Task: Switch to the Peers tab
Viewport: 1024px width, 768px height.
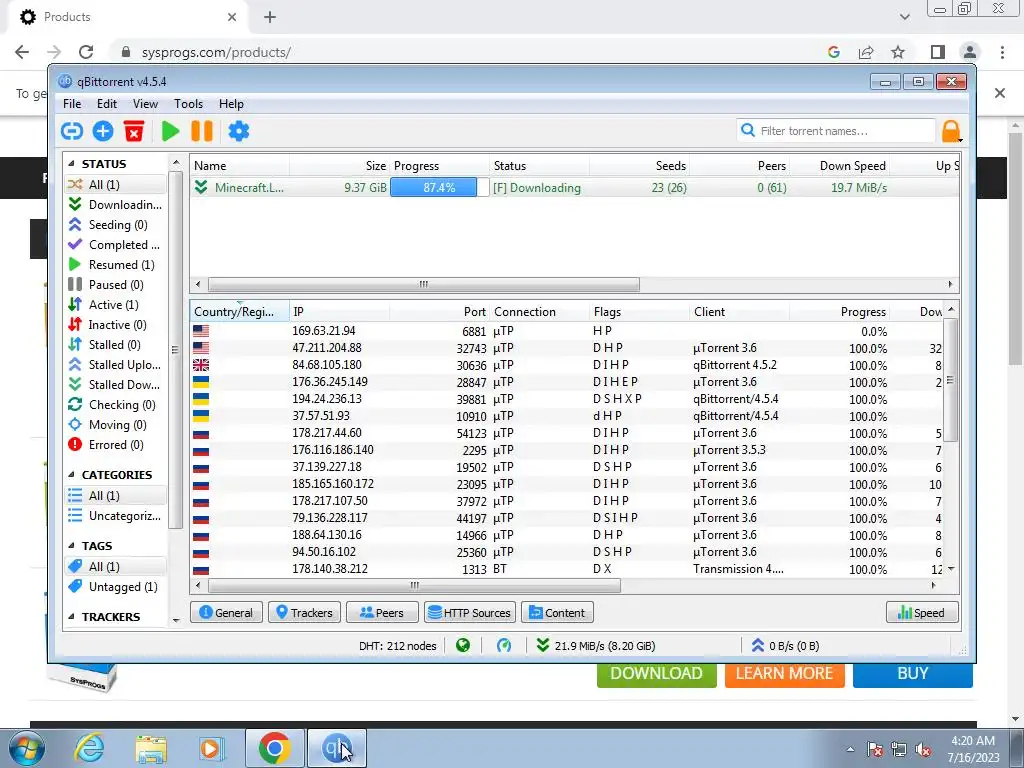Action: click(382, 613)
